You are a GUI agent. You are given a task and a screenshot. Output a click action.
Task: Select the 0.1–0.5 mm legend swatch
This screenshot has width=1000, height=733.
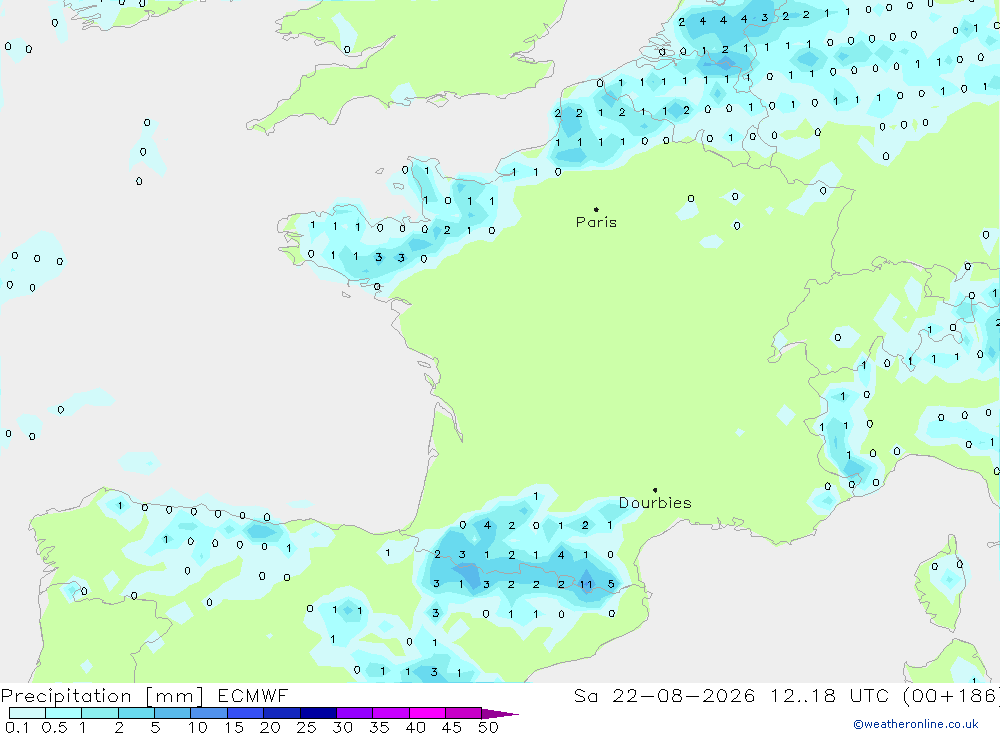click(x=27, y=713)
